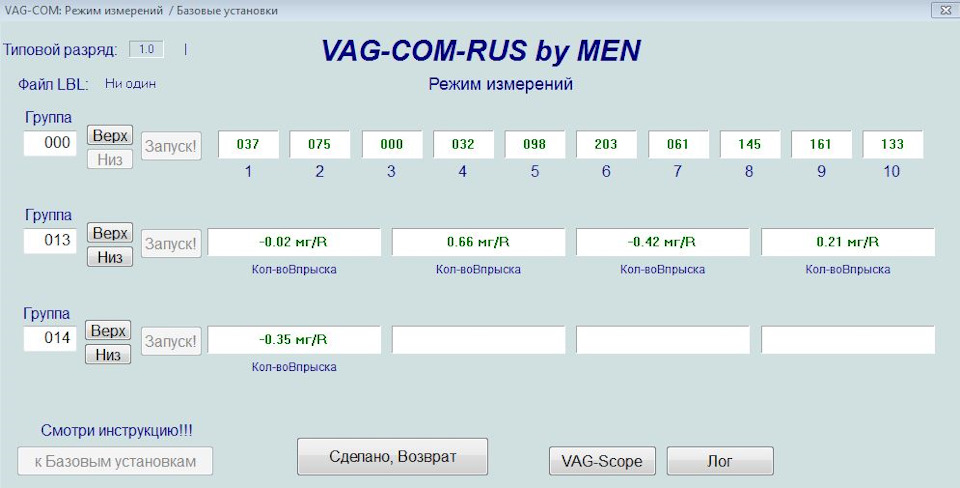Click the 0.21 мг/R value
The width and height of the screenshot is (960, 488).
[848, 242]
